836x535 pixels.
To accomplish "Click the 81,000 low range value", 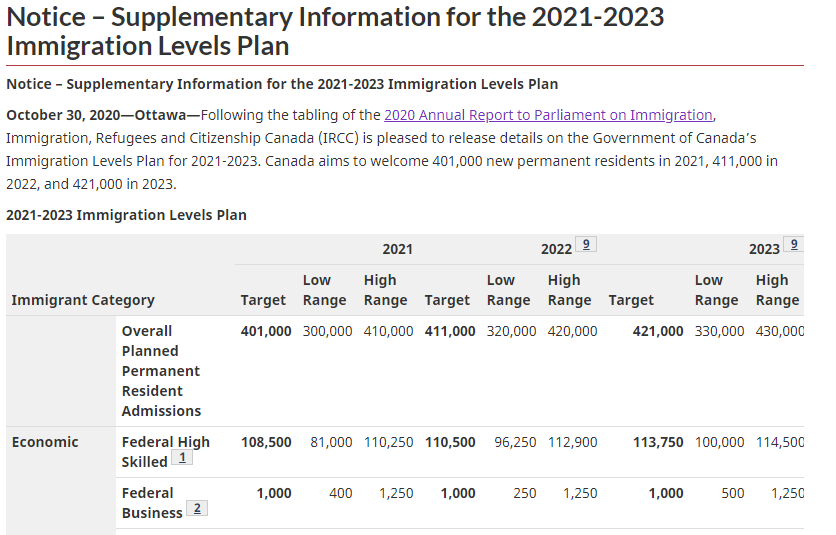I will coord(331,442).
